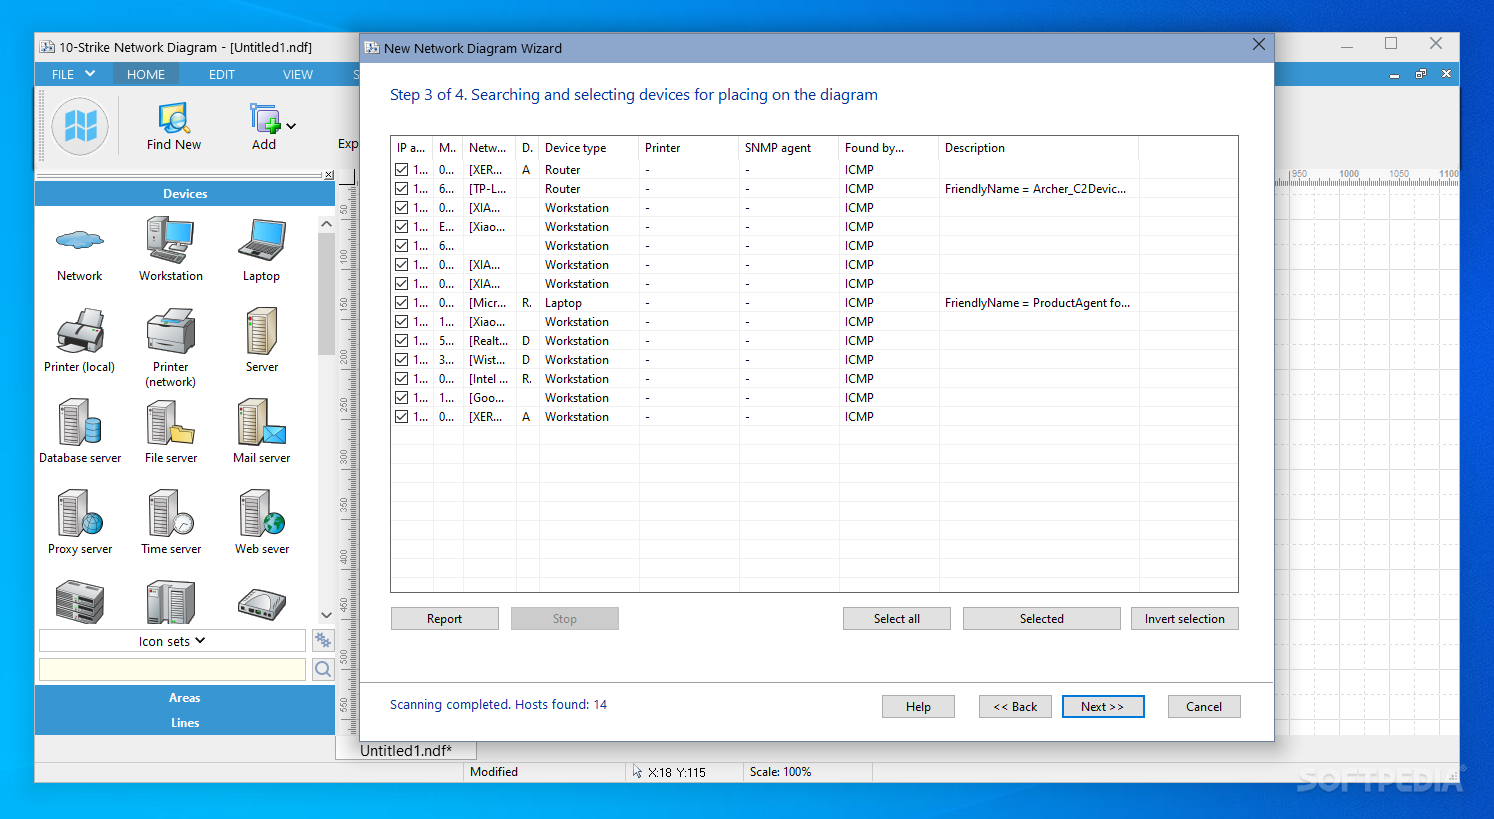The image size is (1494, 819).
Task: Select the Network cloud device icon
Action: pos(80,240)
